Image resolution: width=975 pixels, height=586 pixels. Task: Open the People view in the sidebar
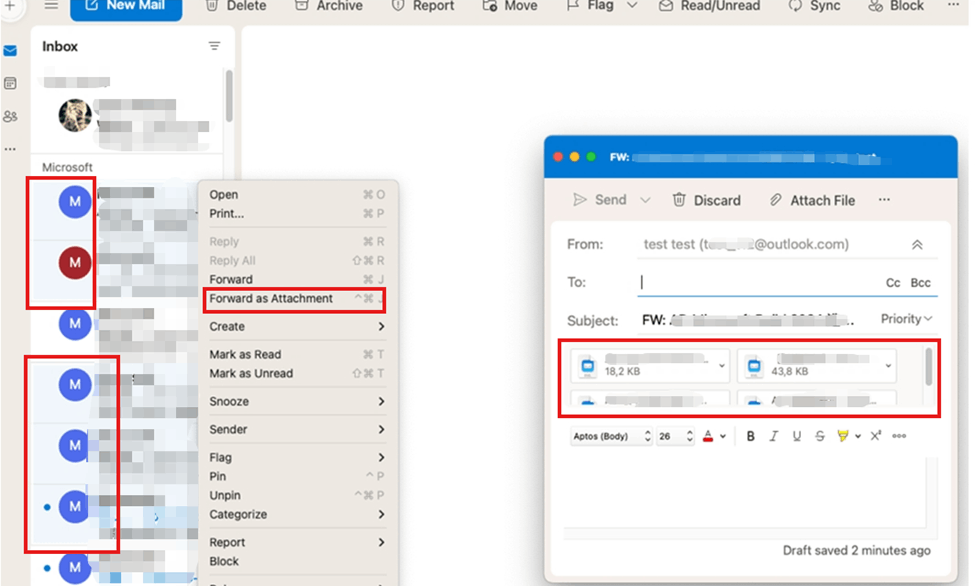click(10, 116)
